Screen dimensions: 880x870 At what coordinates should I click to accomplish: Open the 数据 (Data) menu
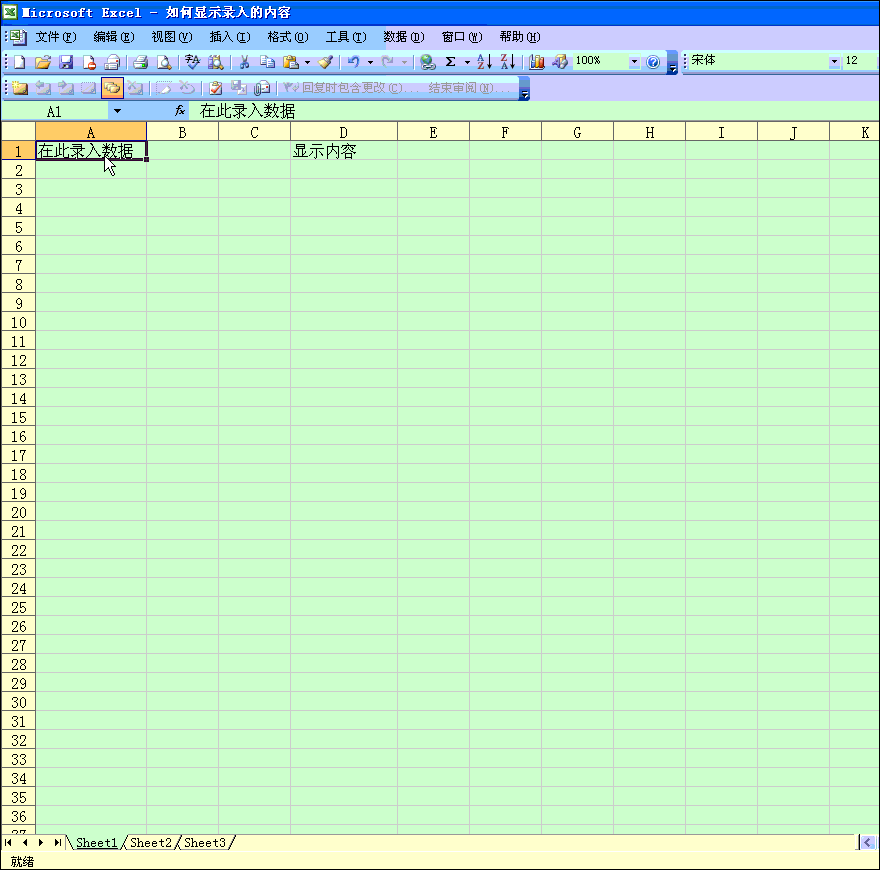(x=403, y=37)
